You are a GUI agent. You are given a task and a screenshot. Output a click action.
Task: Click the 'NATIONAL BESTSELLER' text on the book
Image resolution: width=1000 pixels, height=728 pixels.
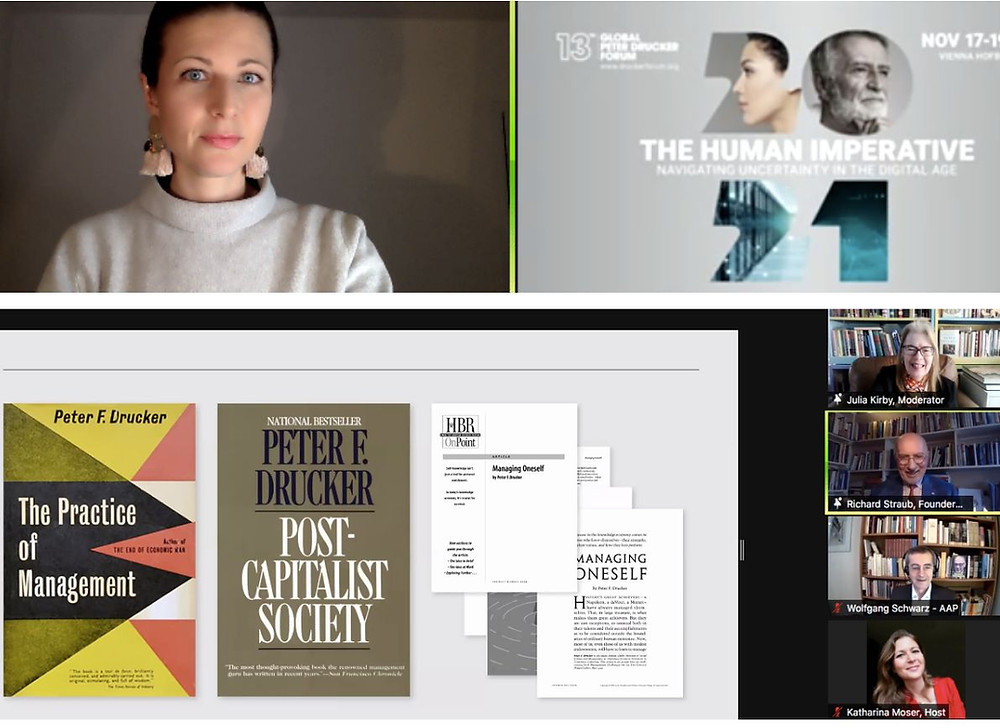point(314,421)
